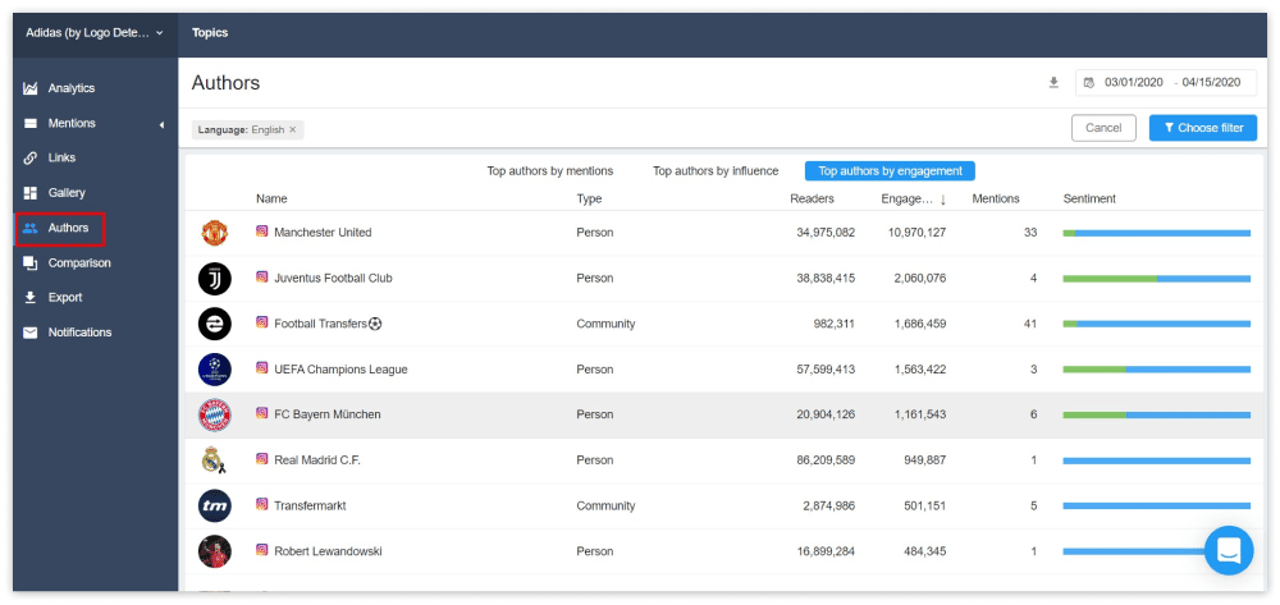The width and height of the screenshot is (1280, 605).
Task: Click the Notifications envelope icon
Action: coord(30,333)
